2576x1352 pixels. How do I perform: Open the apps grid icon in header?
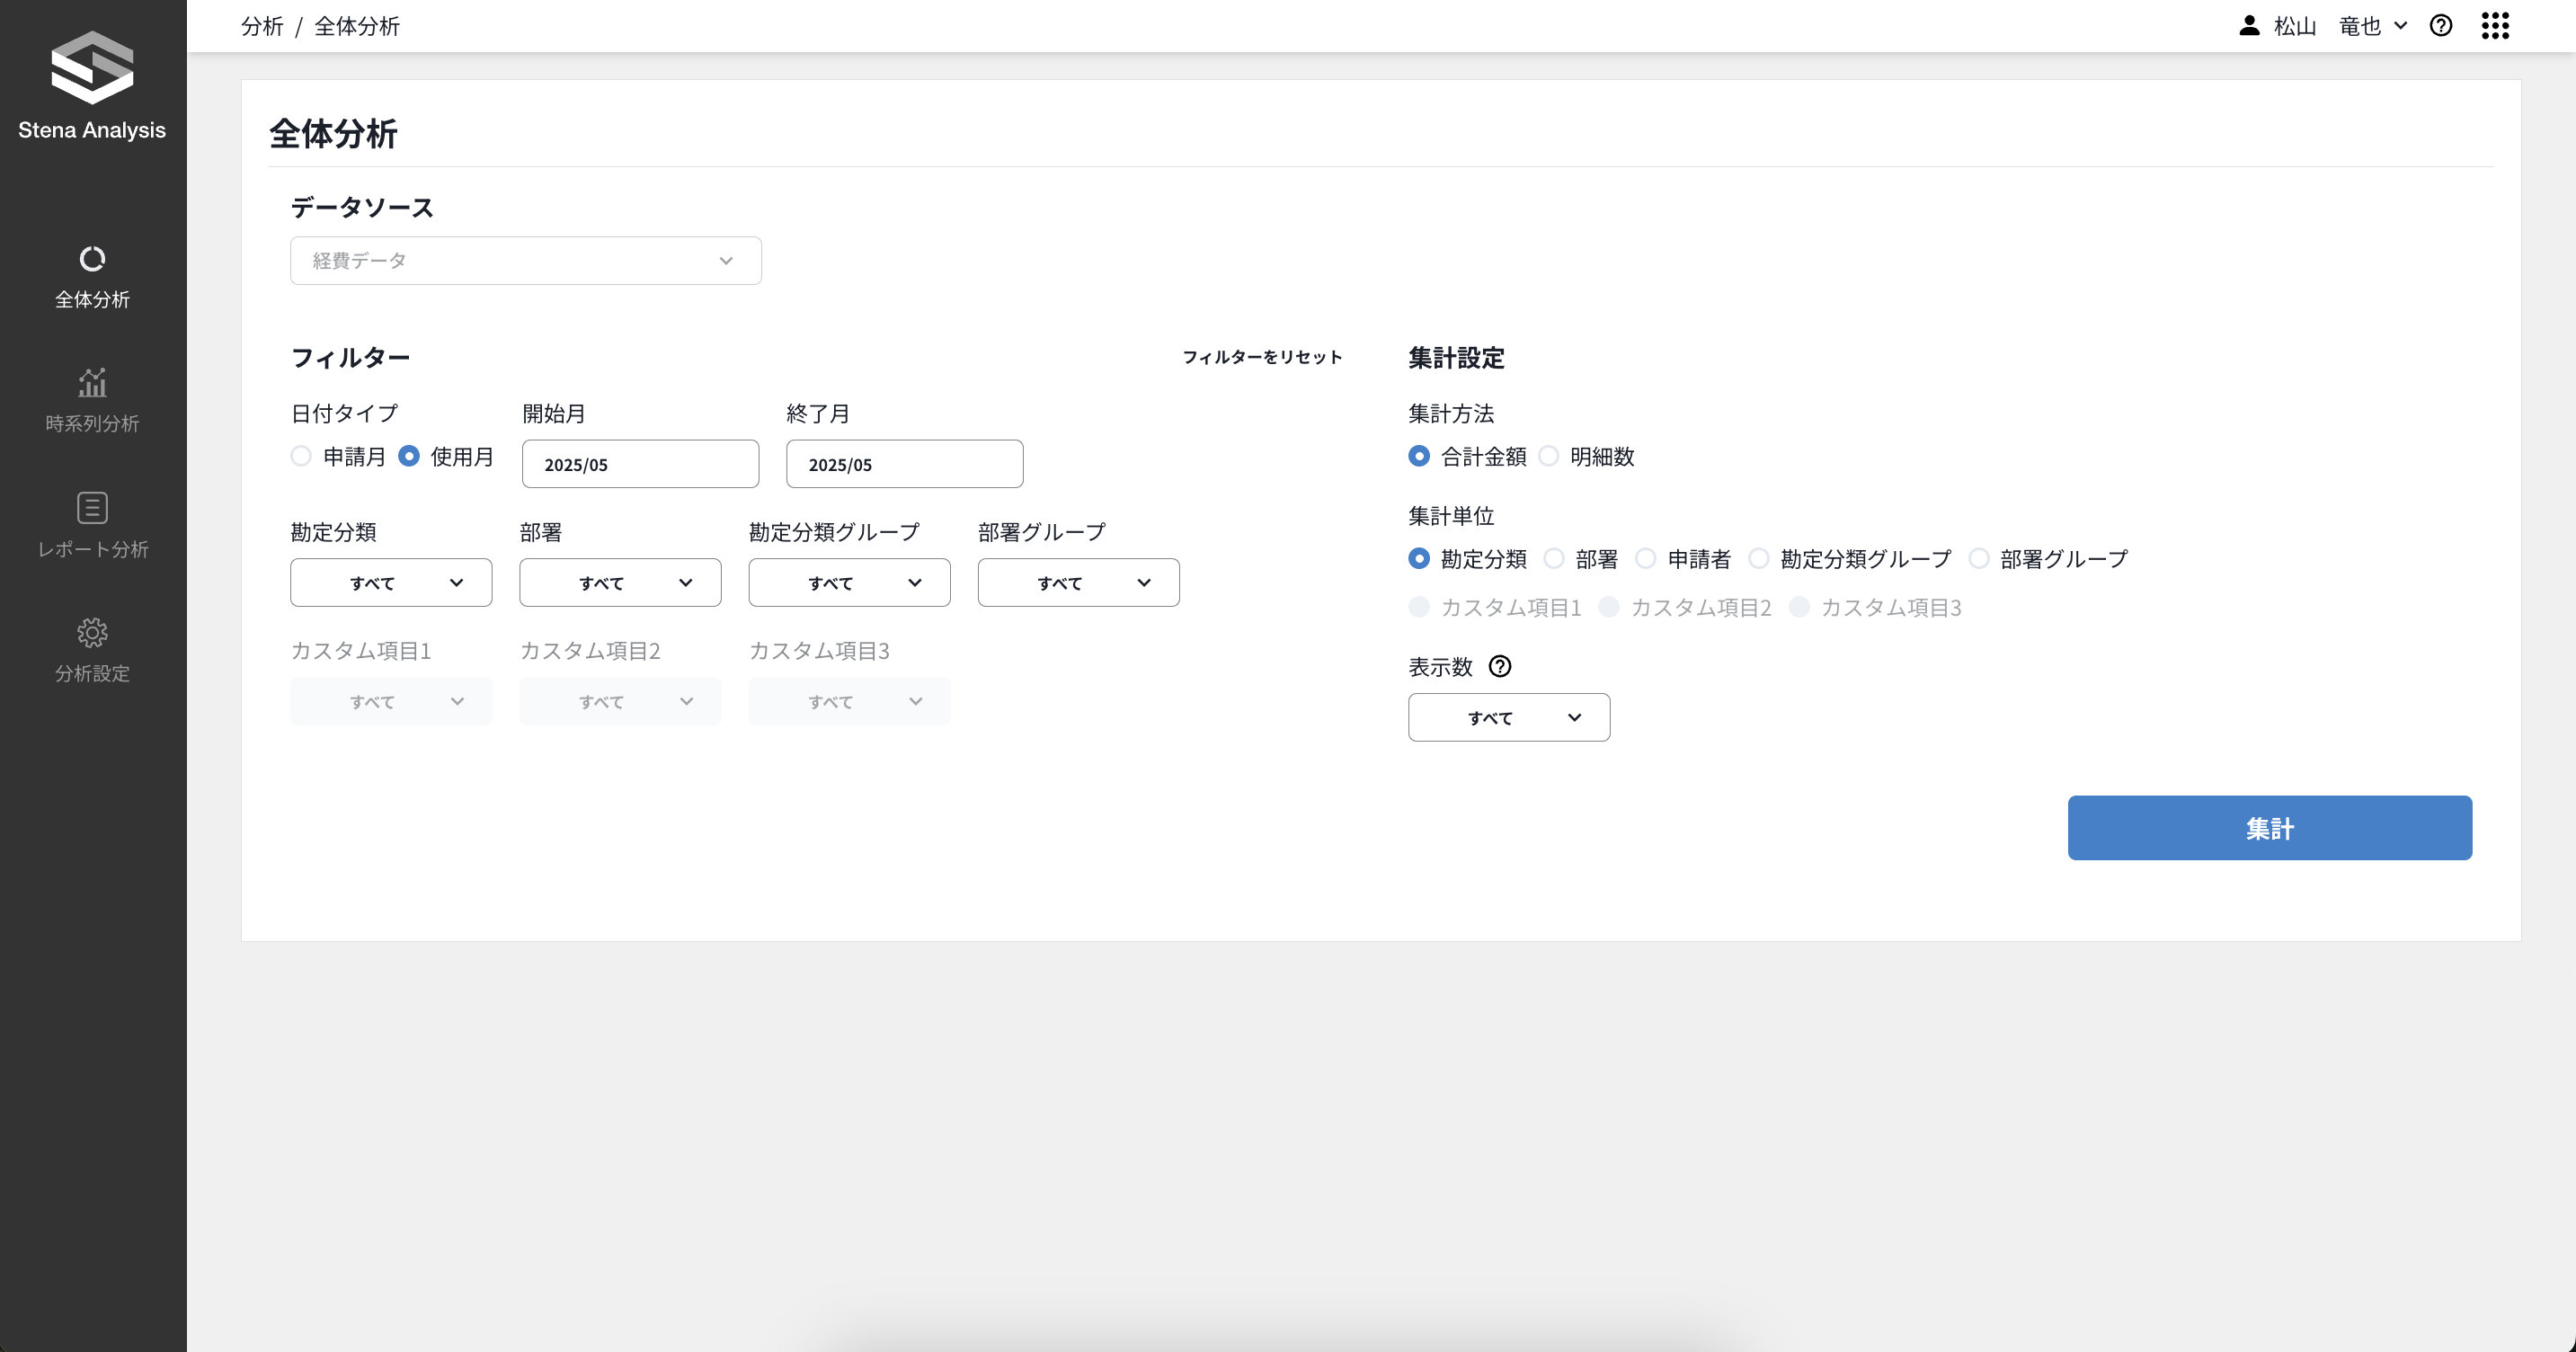pyautogui.click(x=2495, y=26)
